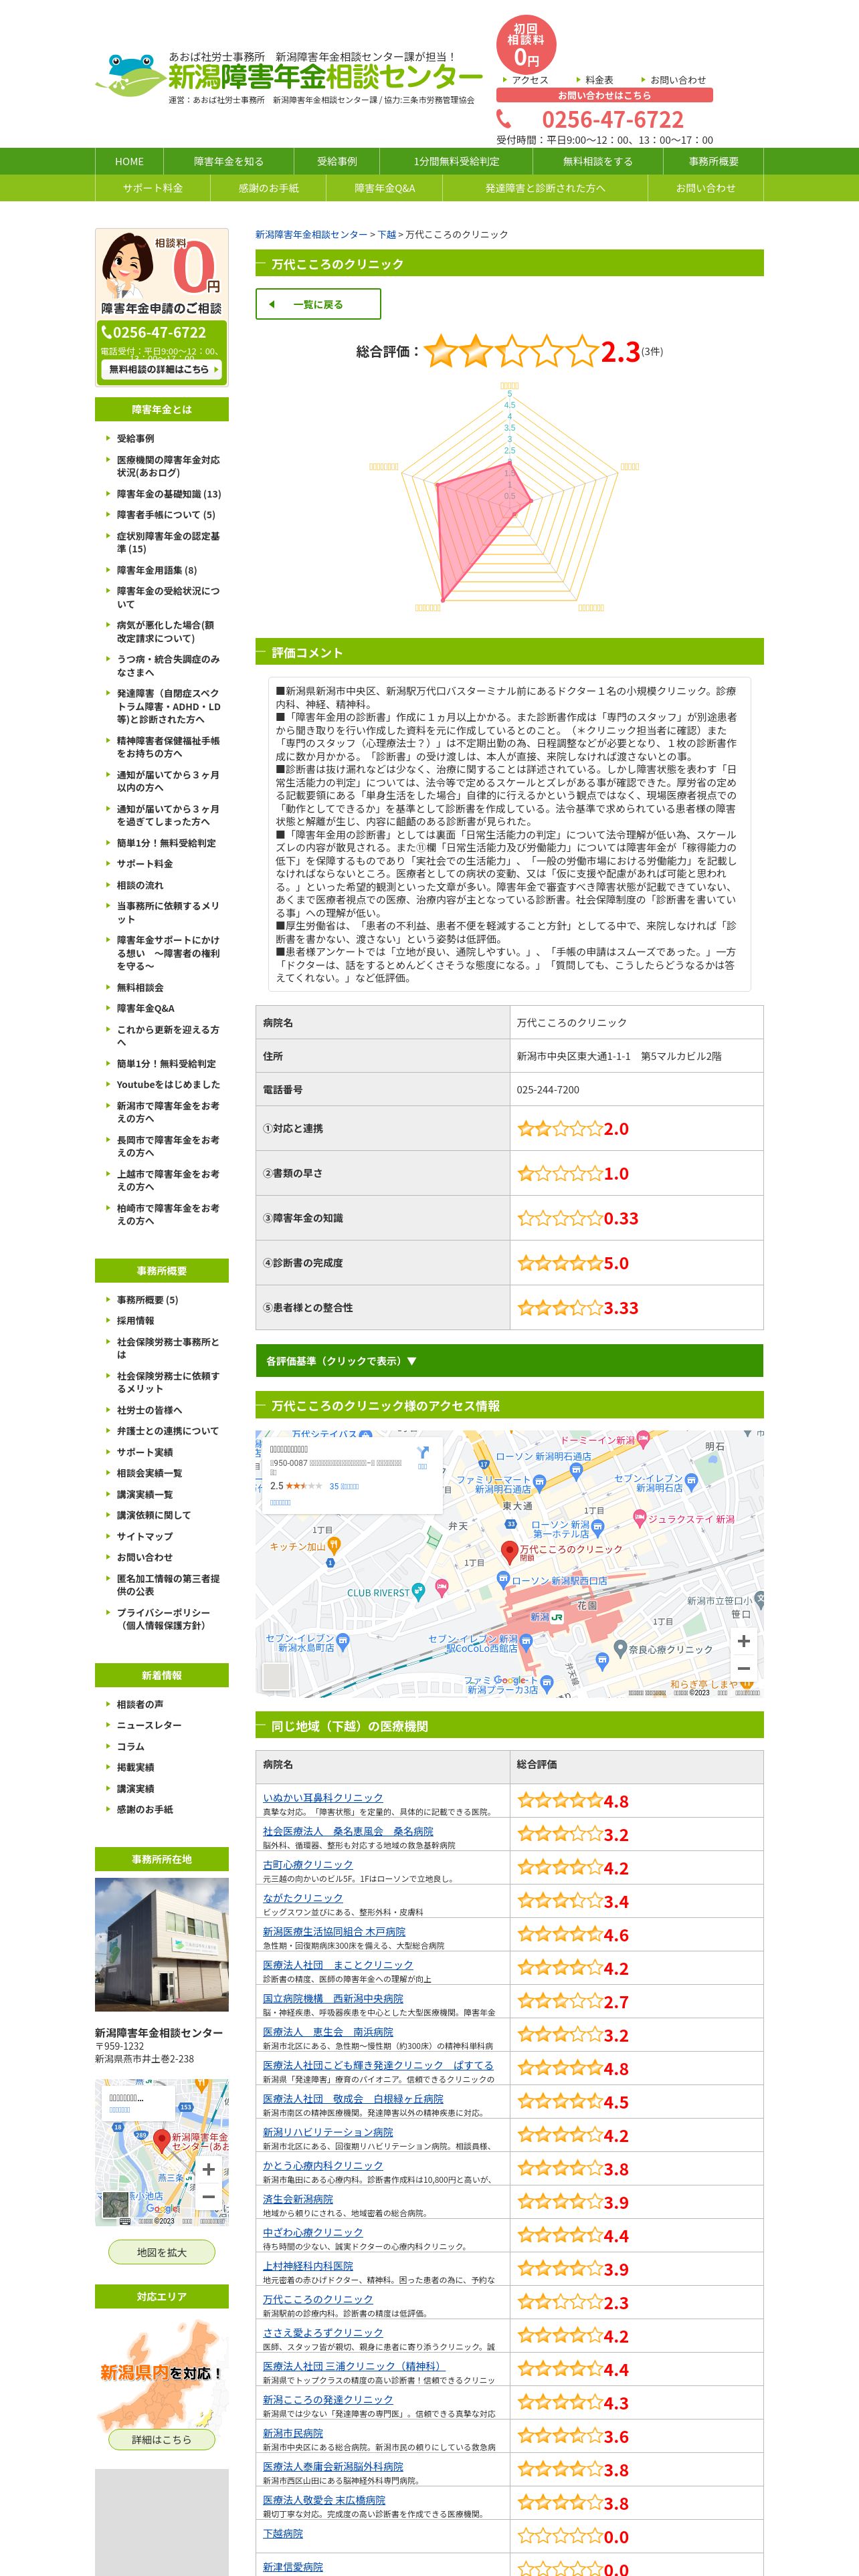Open sidebar 採用情報 link
This screenshot has width=859, height=2576.
coord(136,1321)
